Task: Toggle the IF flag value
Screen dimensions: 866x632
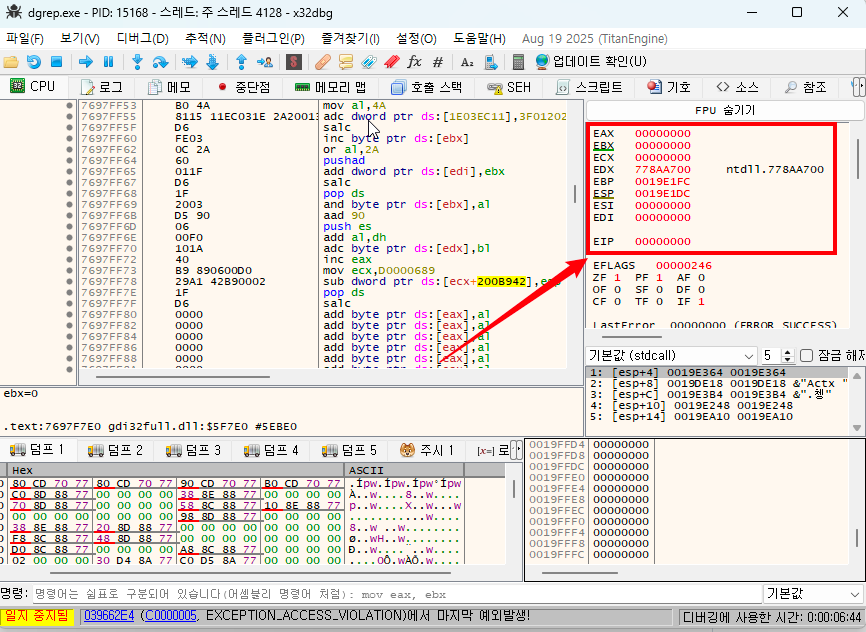Action: click(700, 301)
